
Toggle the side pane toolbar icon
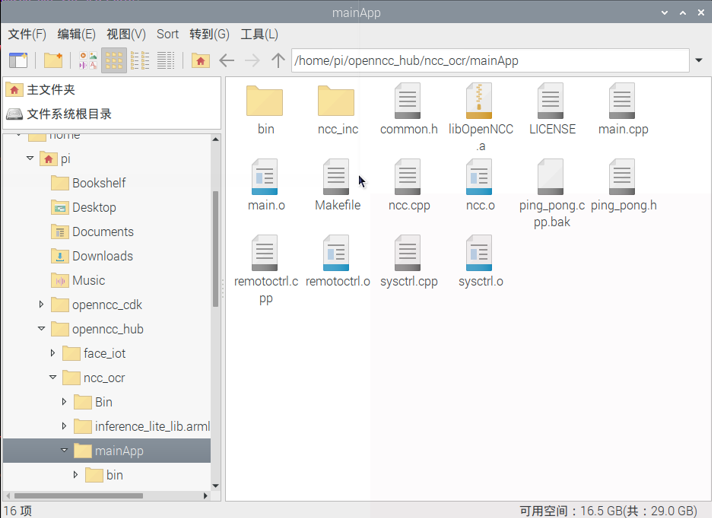(x=18, y=60)
